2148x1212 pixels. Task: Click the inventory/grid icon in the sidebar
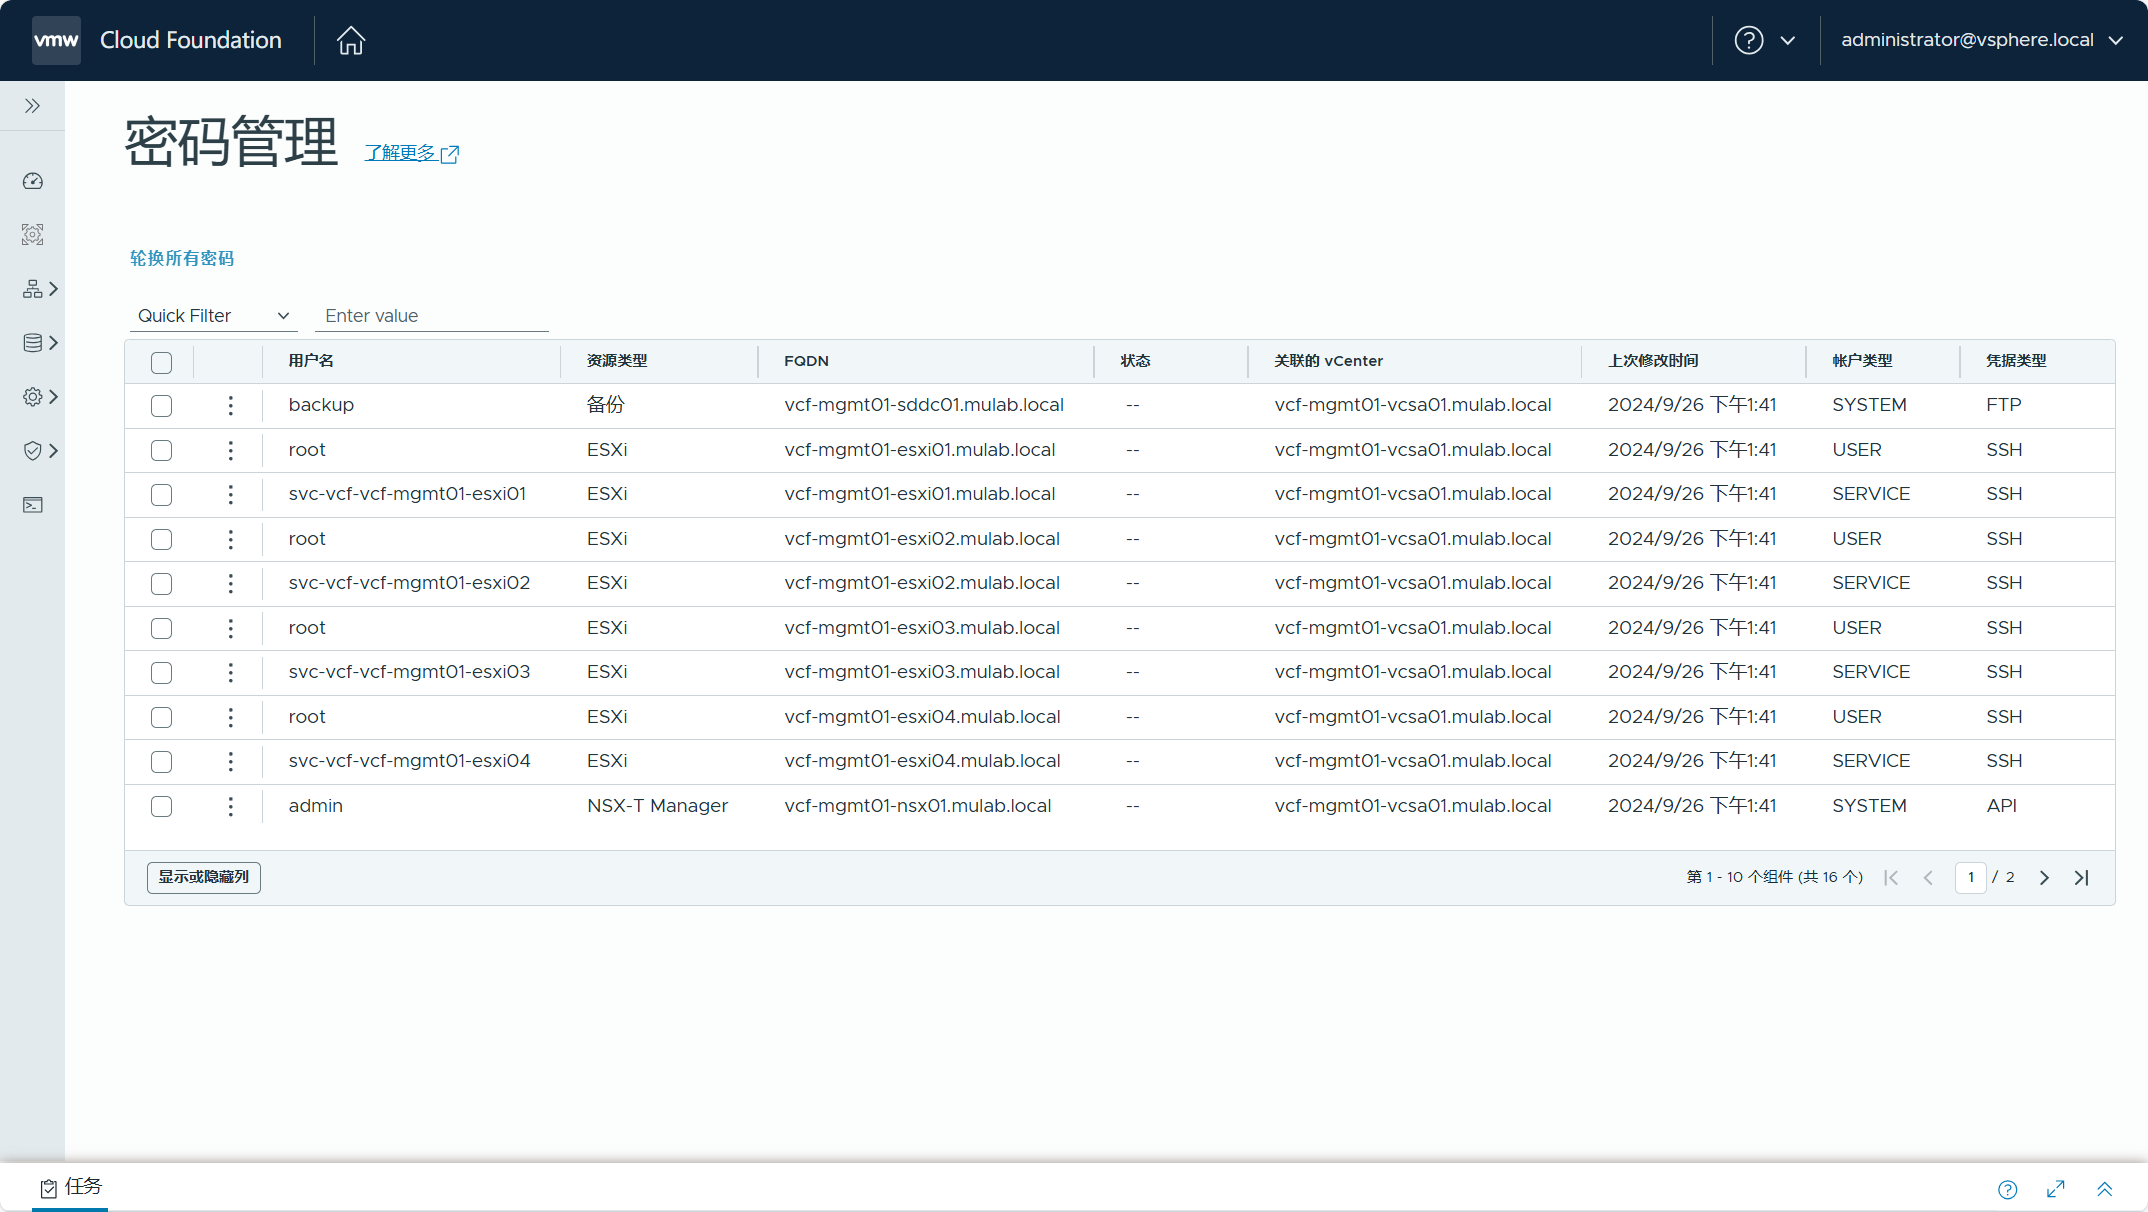click(x=32, y=289)
